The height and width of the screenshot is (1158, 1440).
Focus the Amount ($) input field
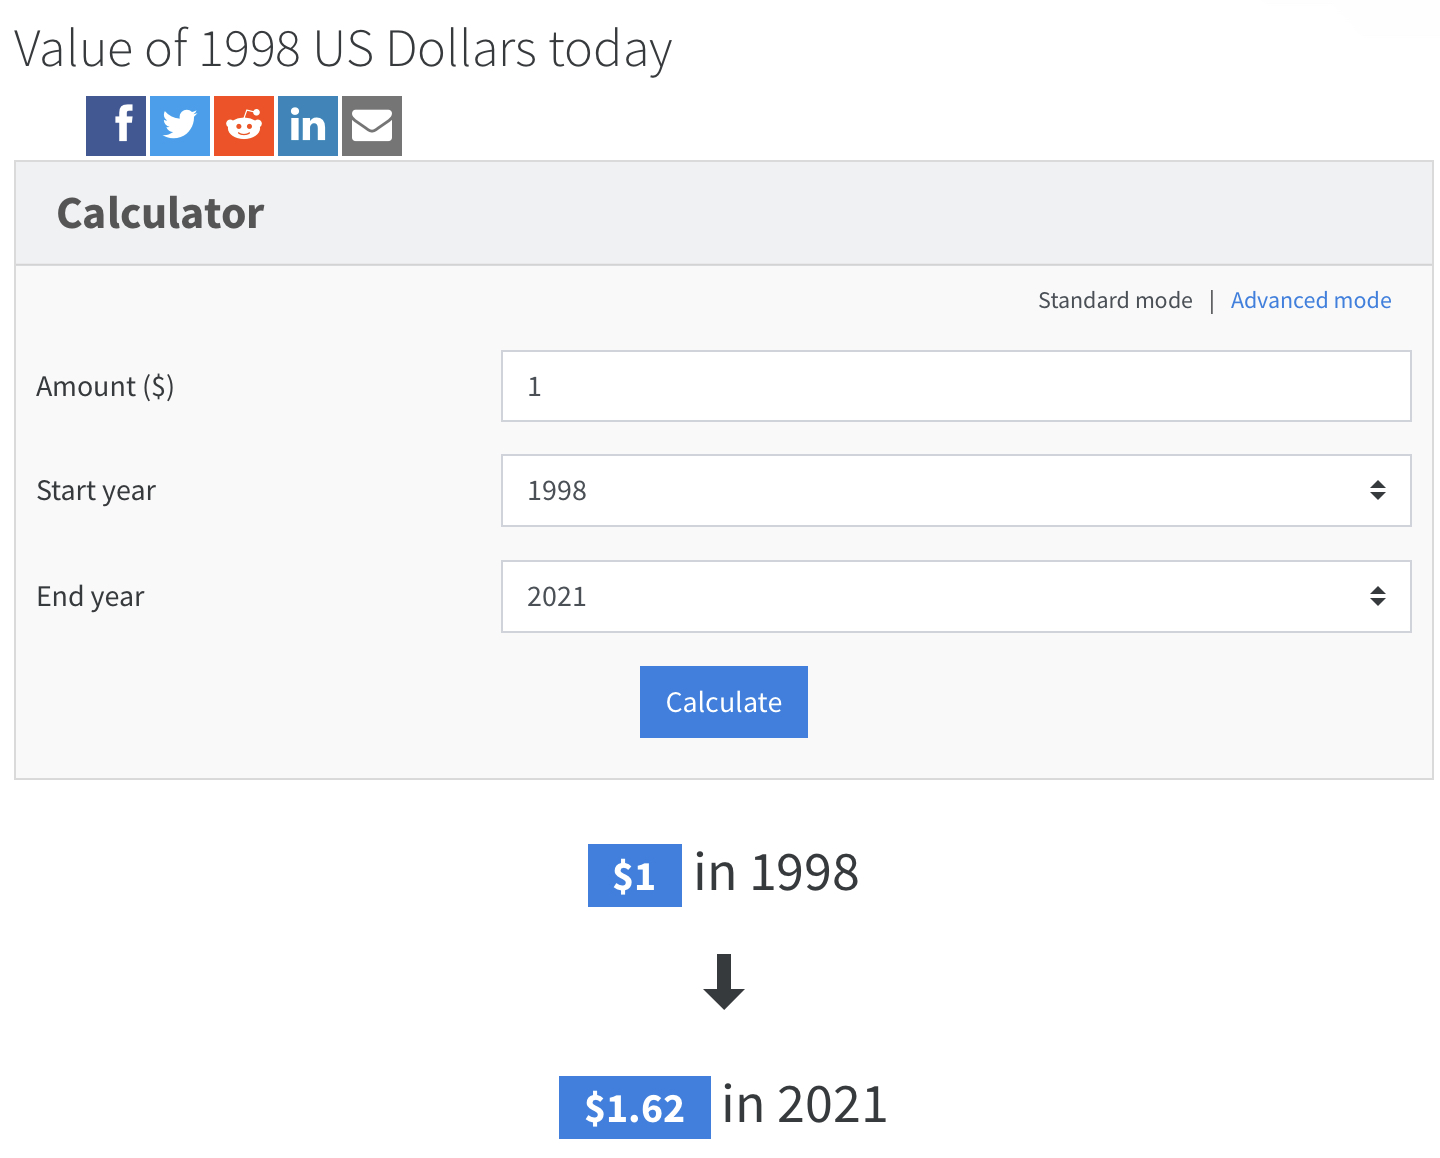[x=956, y=386]
